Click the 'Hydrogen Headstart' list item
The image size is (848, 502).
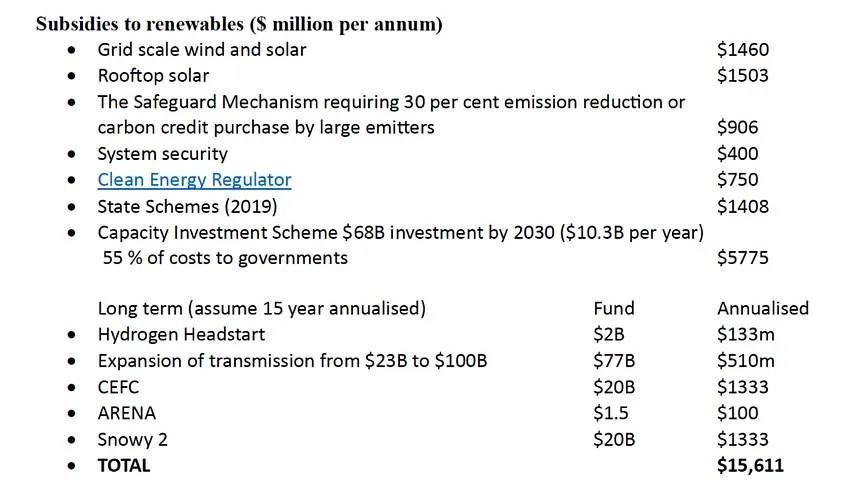click(x=181, y=335)
